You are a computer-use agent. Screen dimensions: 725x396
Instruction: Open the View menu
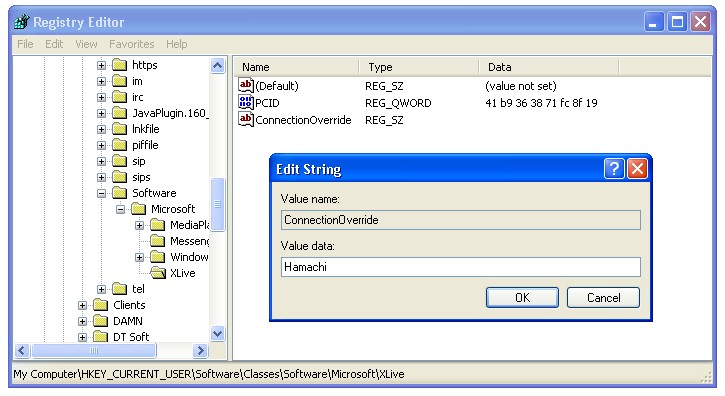click(x=86, y=44)
